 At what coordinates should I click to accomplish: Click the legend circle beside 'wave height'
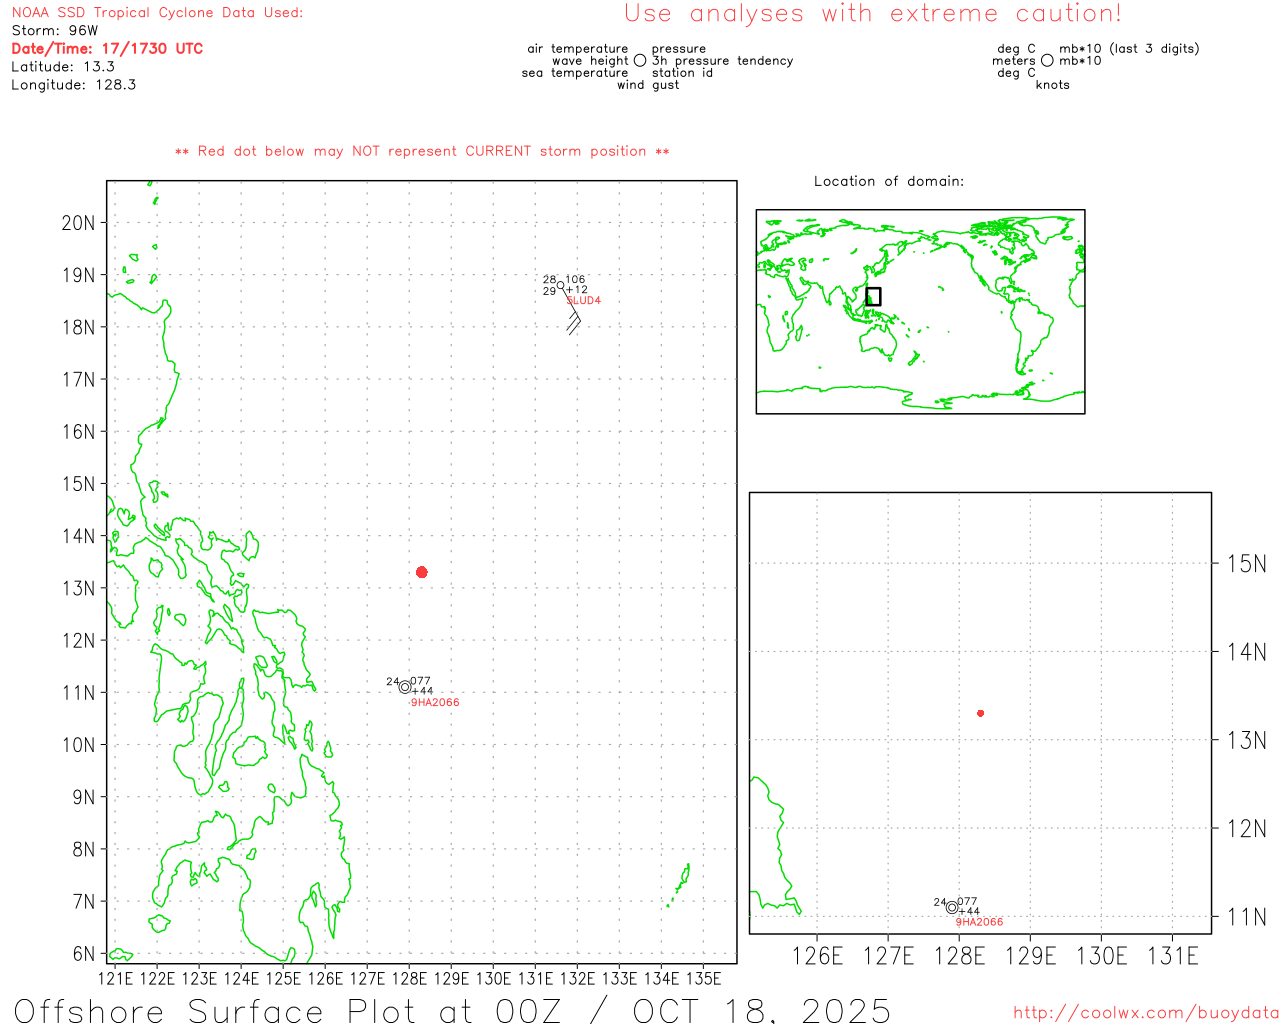(640, 61)
